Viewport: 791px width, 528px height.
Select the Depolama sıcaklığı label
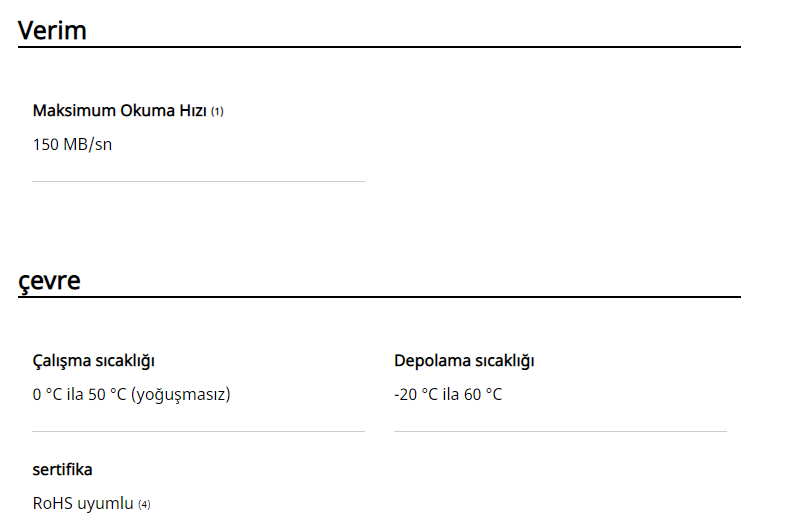(464, 361)
